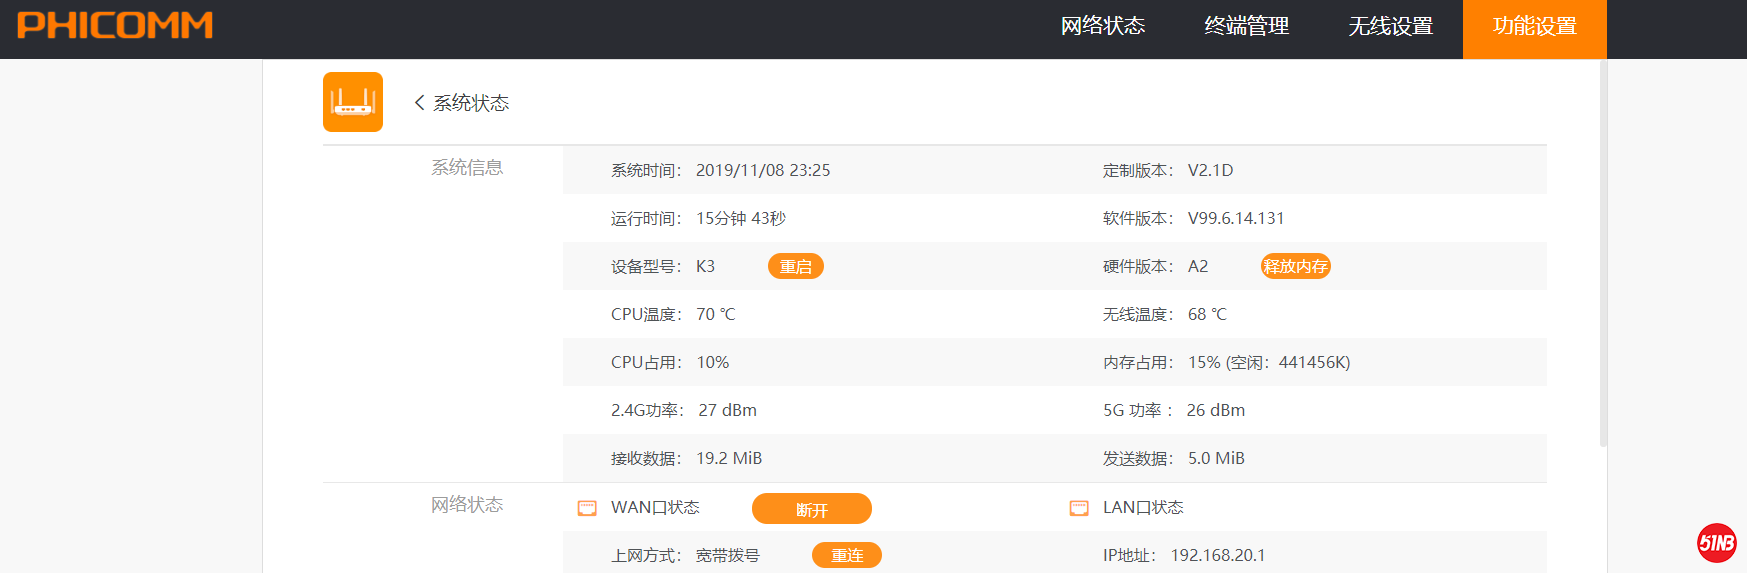Click the back chevron beside 系统状态

(419, 102)
